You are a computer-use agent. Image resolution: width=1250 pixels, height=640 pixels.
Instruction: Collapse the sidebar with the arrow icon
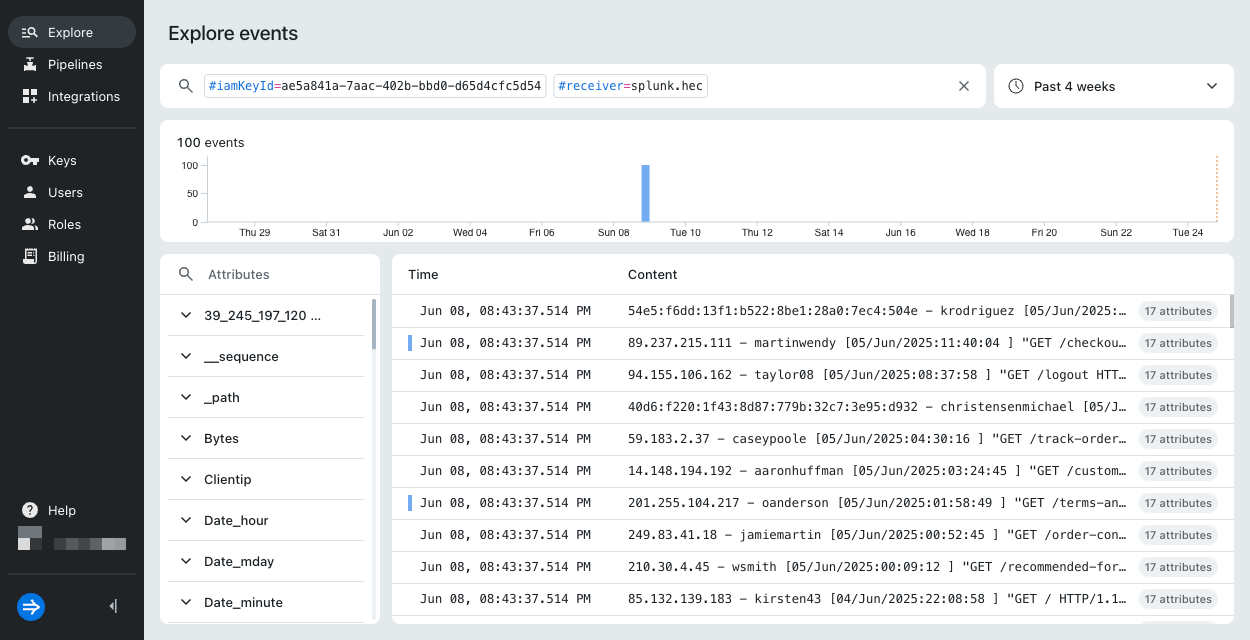coord(113,606)
